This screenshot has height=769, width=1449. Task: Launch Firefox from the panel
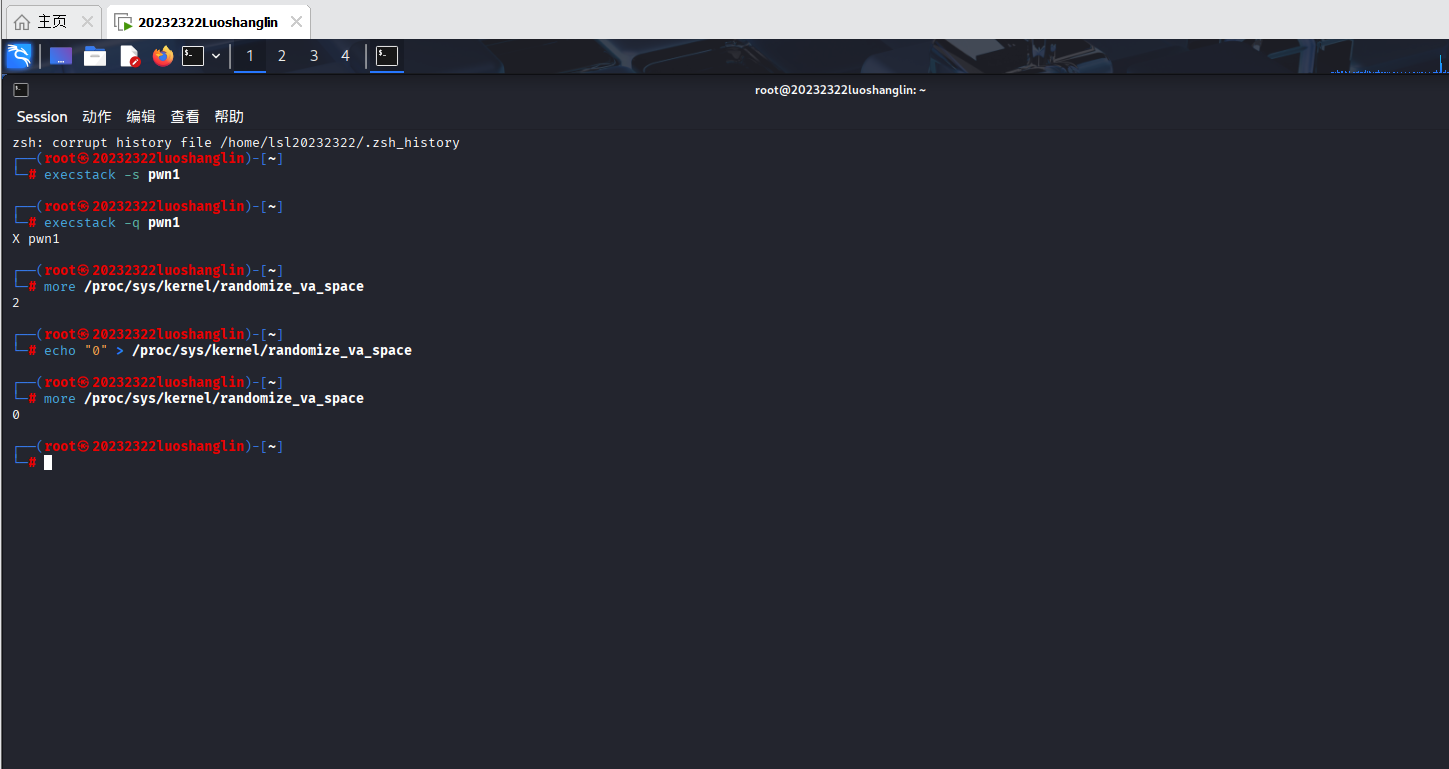click(x=163, y=56)
